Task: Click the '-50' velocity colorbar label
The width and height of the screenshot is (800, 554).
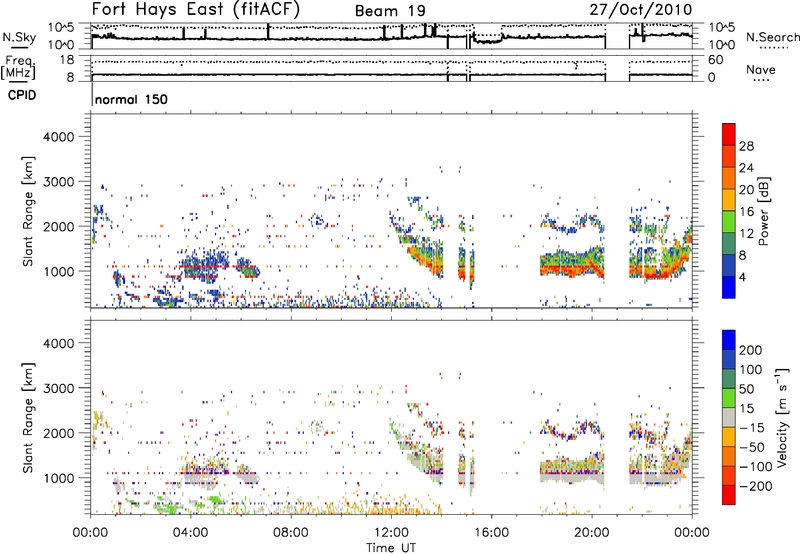Action: tap(751, 447)
